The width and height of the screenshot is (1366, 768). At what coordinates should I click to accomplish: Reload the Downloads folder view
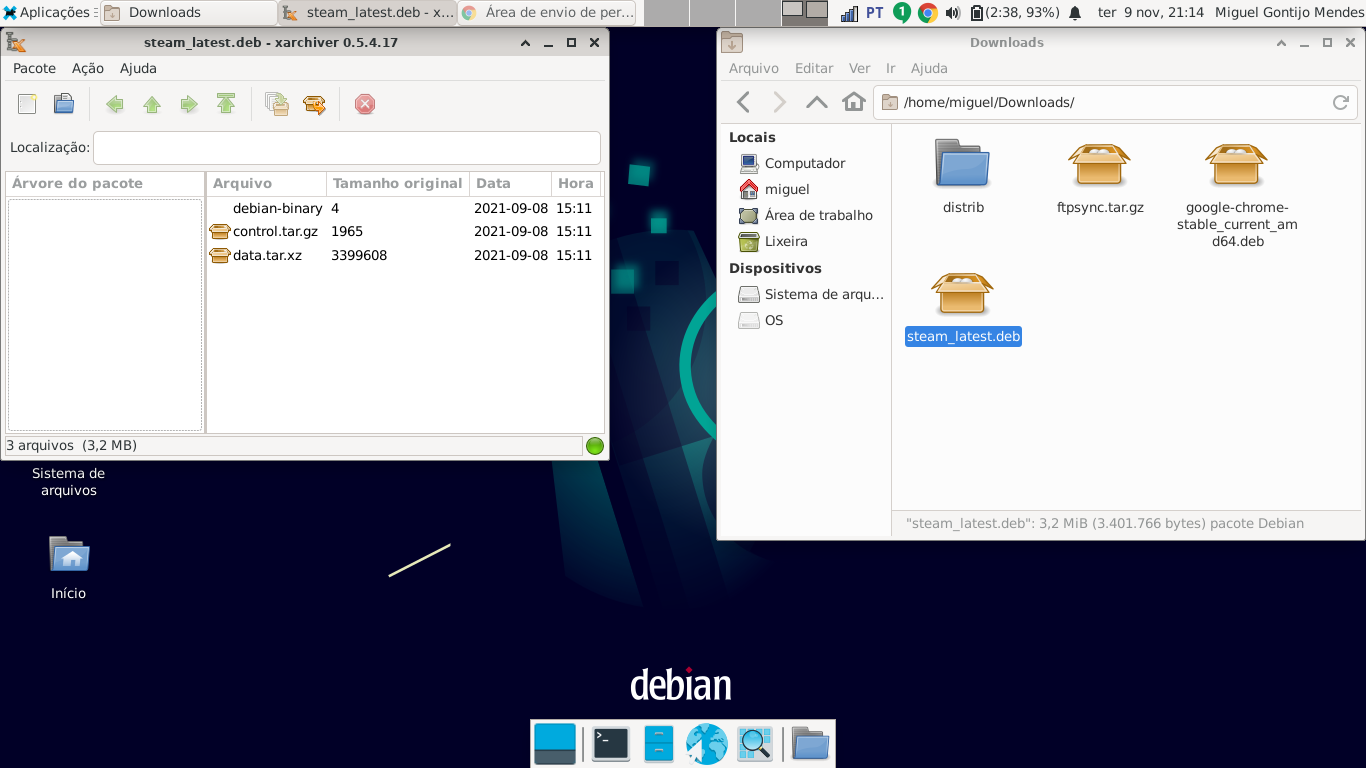click(x=1341, y=102)
